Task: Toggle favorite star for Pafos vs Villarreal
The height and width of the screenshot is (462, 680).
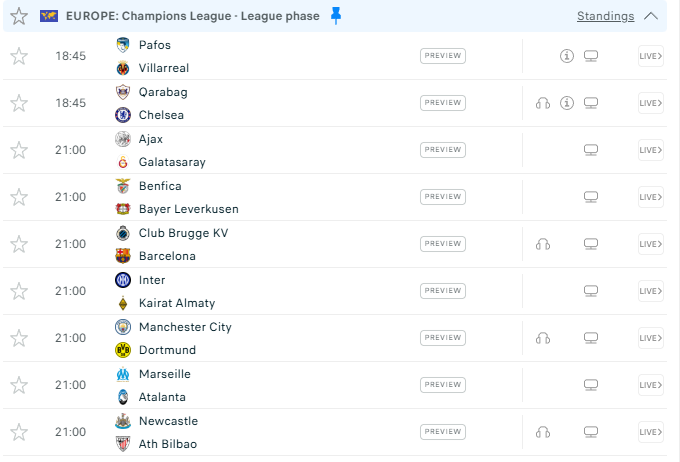Action: (x=19, y=56)
